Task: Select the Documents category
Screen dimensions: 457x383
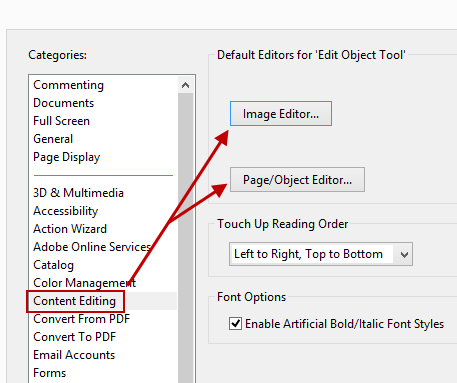Action: pos(64,103)
